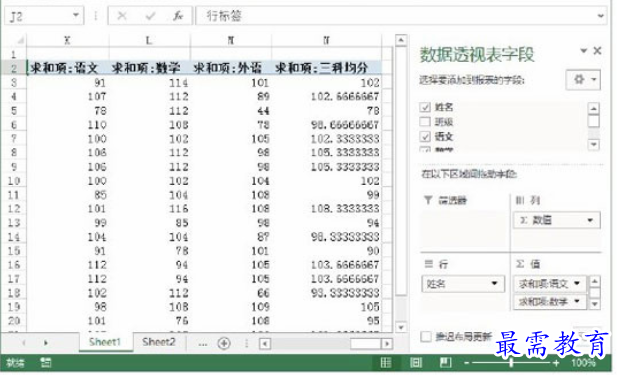Select cell with value 108.3333333

(x=326, y=209)
